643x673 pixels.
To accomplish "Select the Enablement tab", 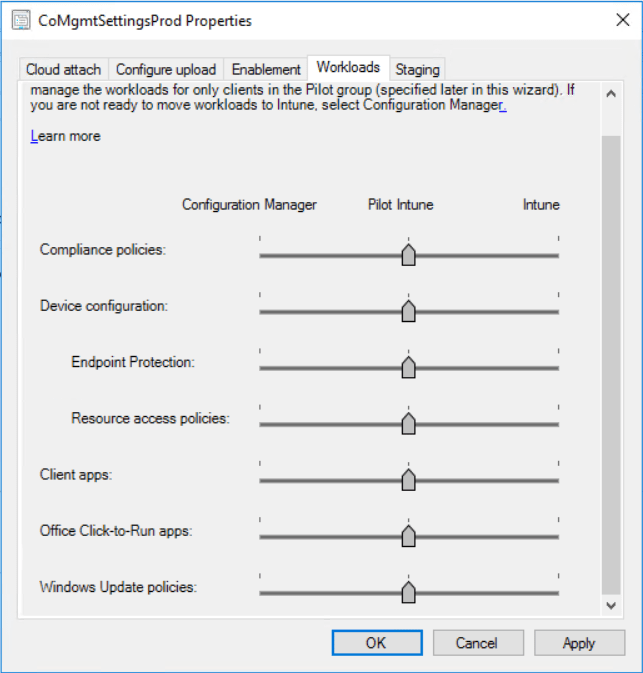I will click(x=266, y=69).
